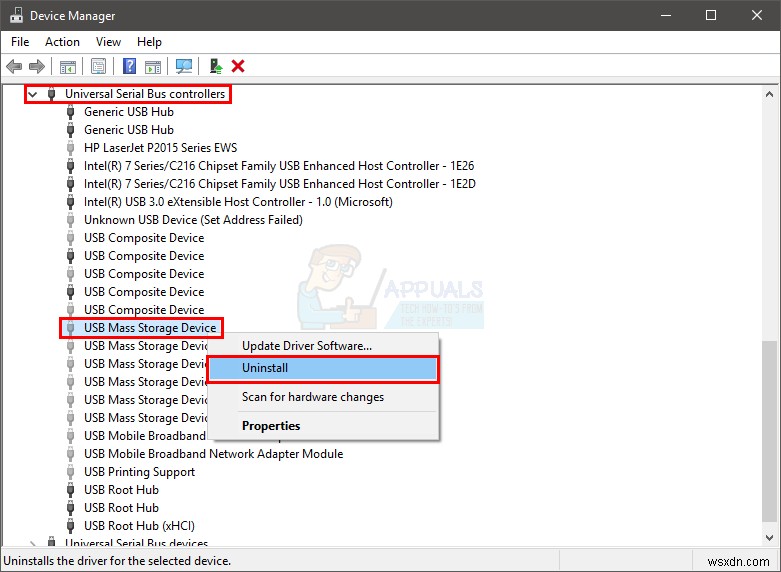Select Intel(R) USB 3.0 eXtensible Host Controller
Viewport: 781px width, 572px height.
click(238, 202)
